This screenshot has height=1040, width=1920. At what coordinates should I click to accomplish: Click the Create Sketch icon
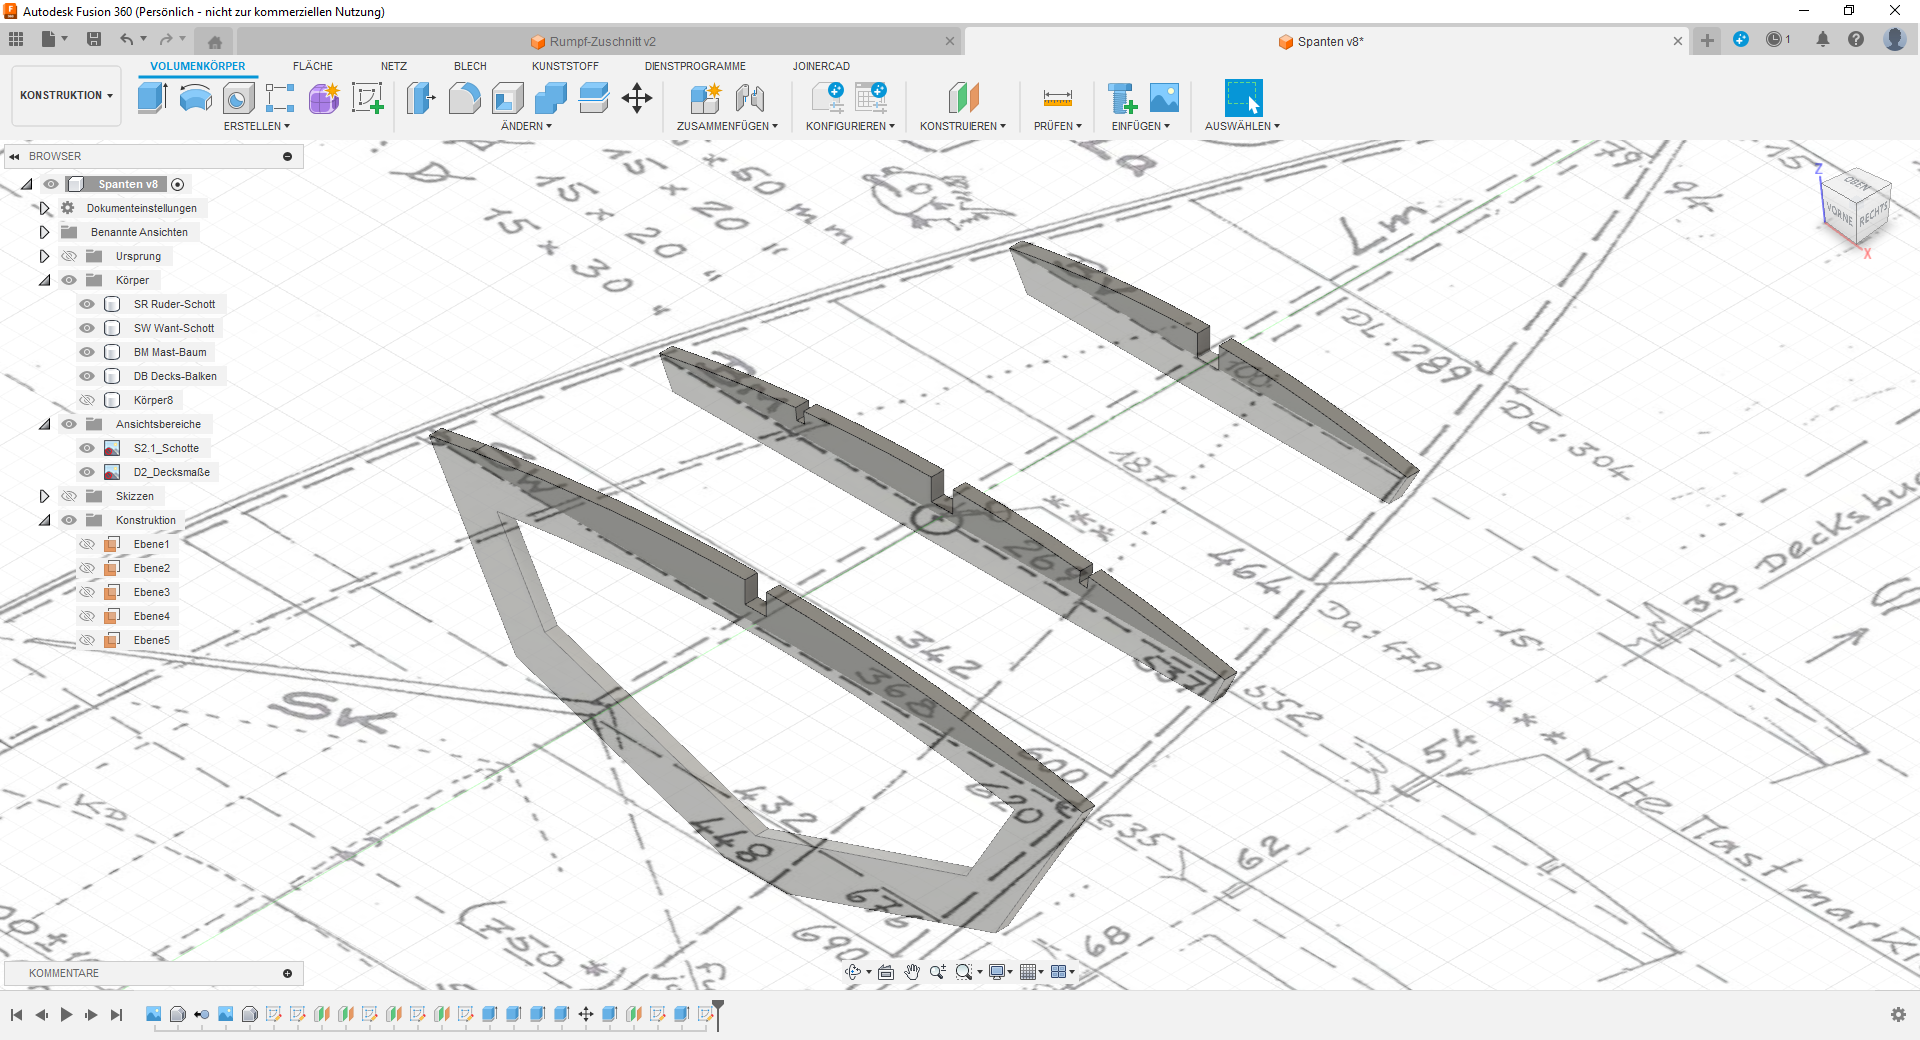367,98
